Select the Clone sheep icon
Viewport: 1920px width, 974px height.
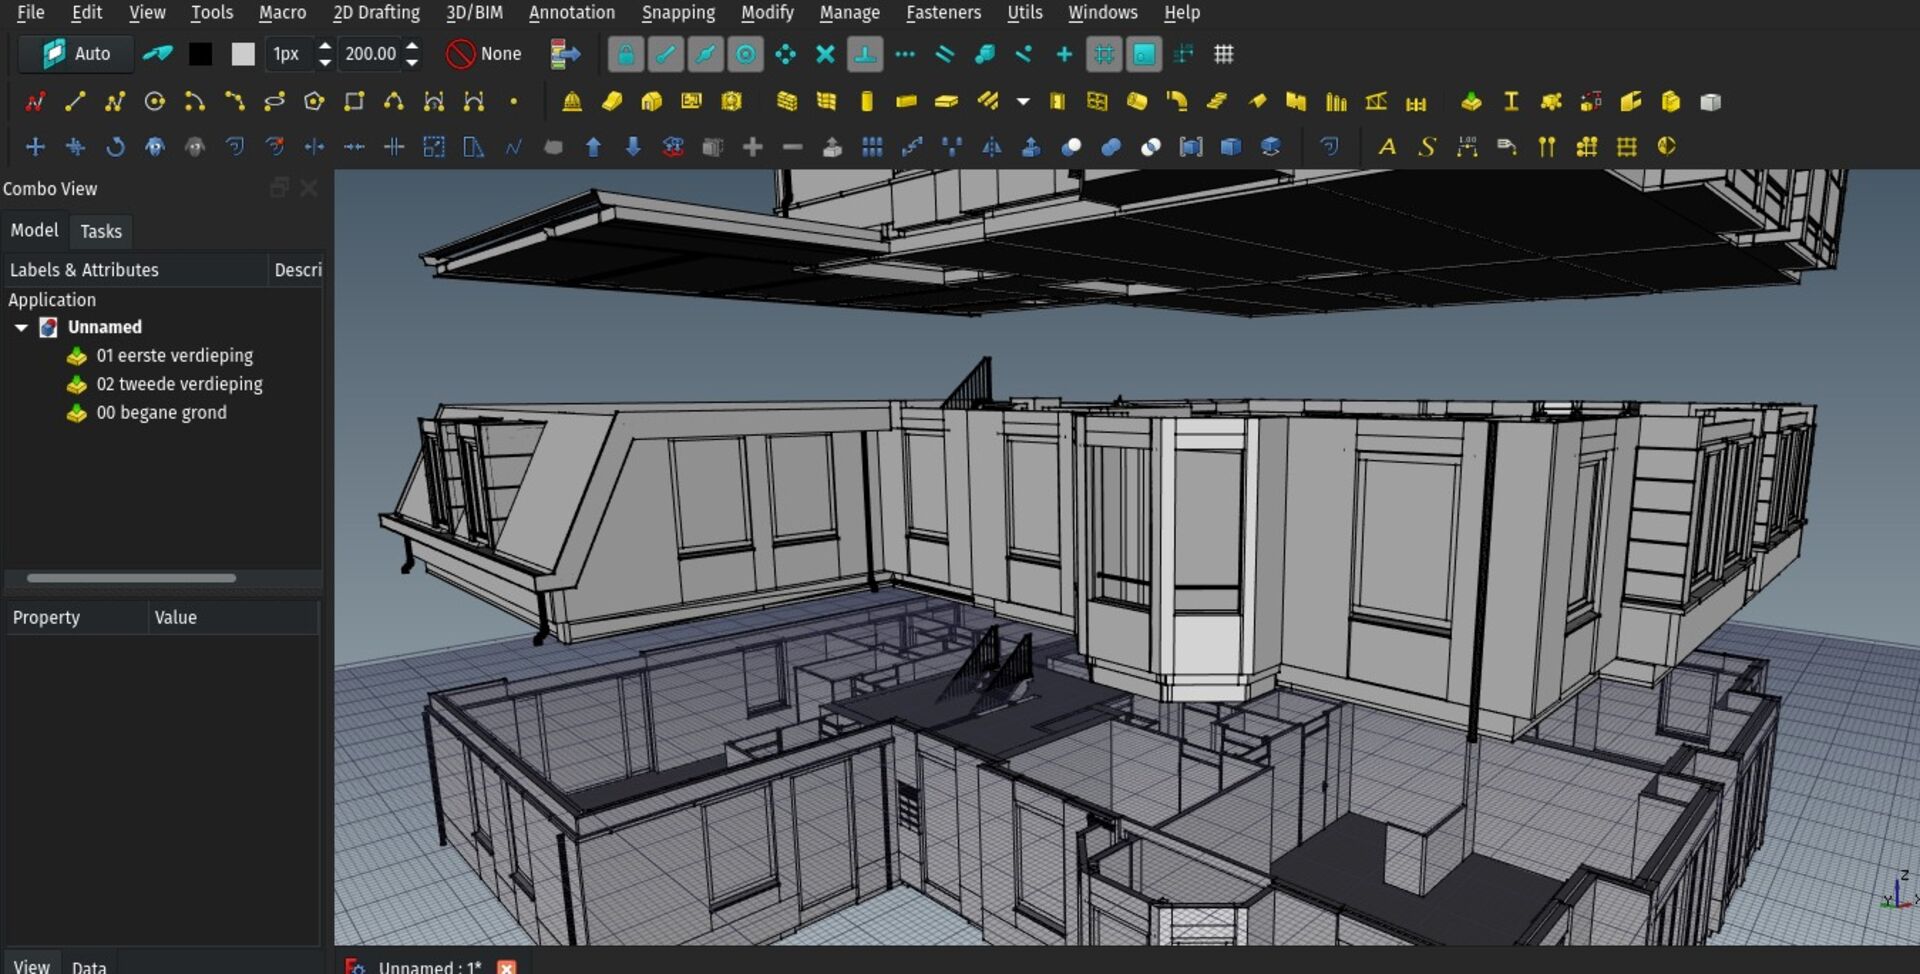[154, 147]
